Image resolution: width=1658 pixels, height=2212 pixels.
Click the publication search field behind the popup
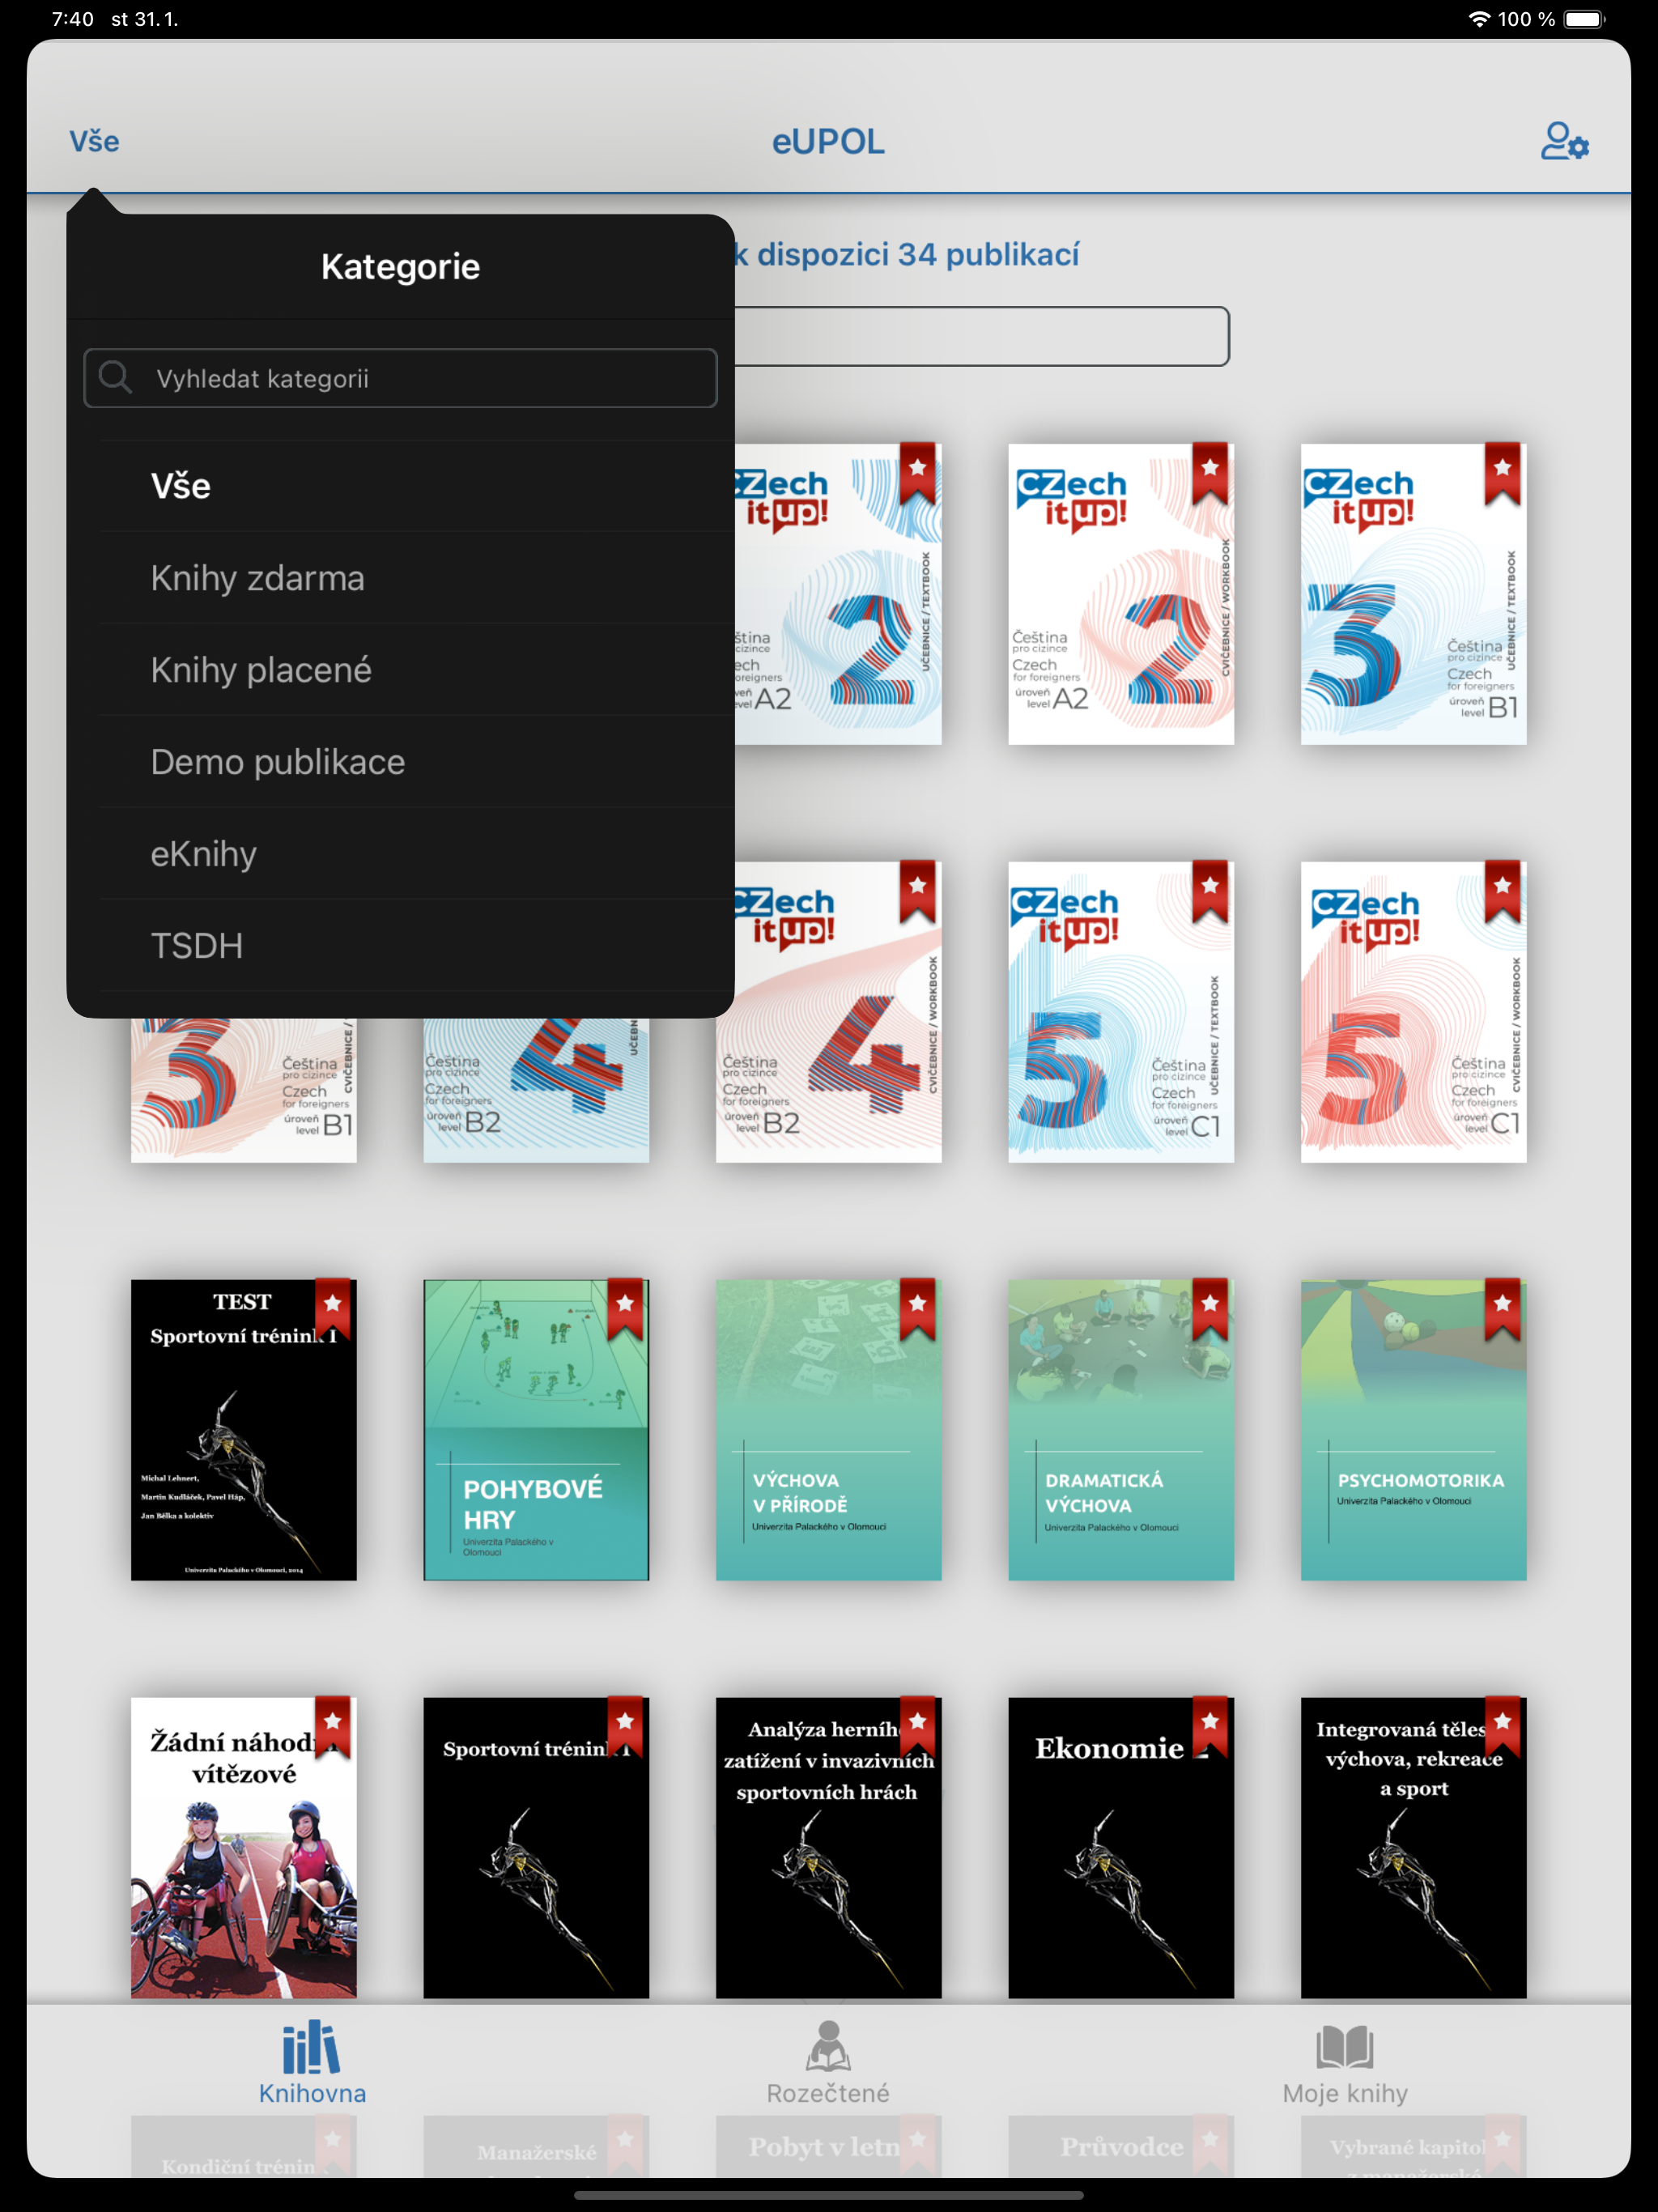click(981, 336)
